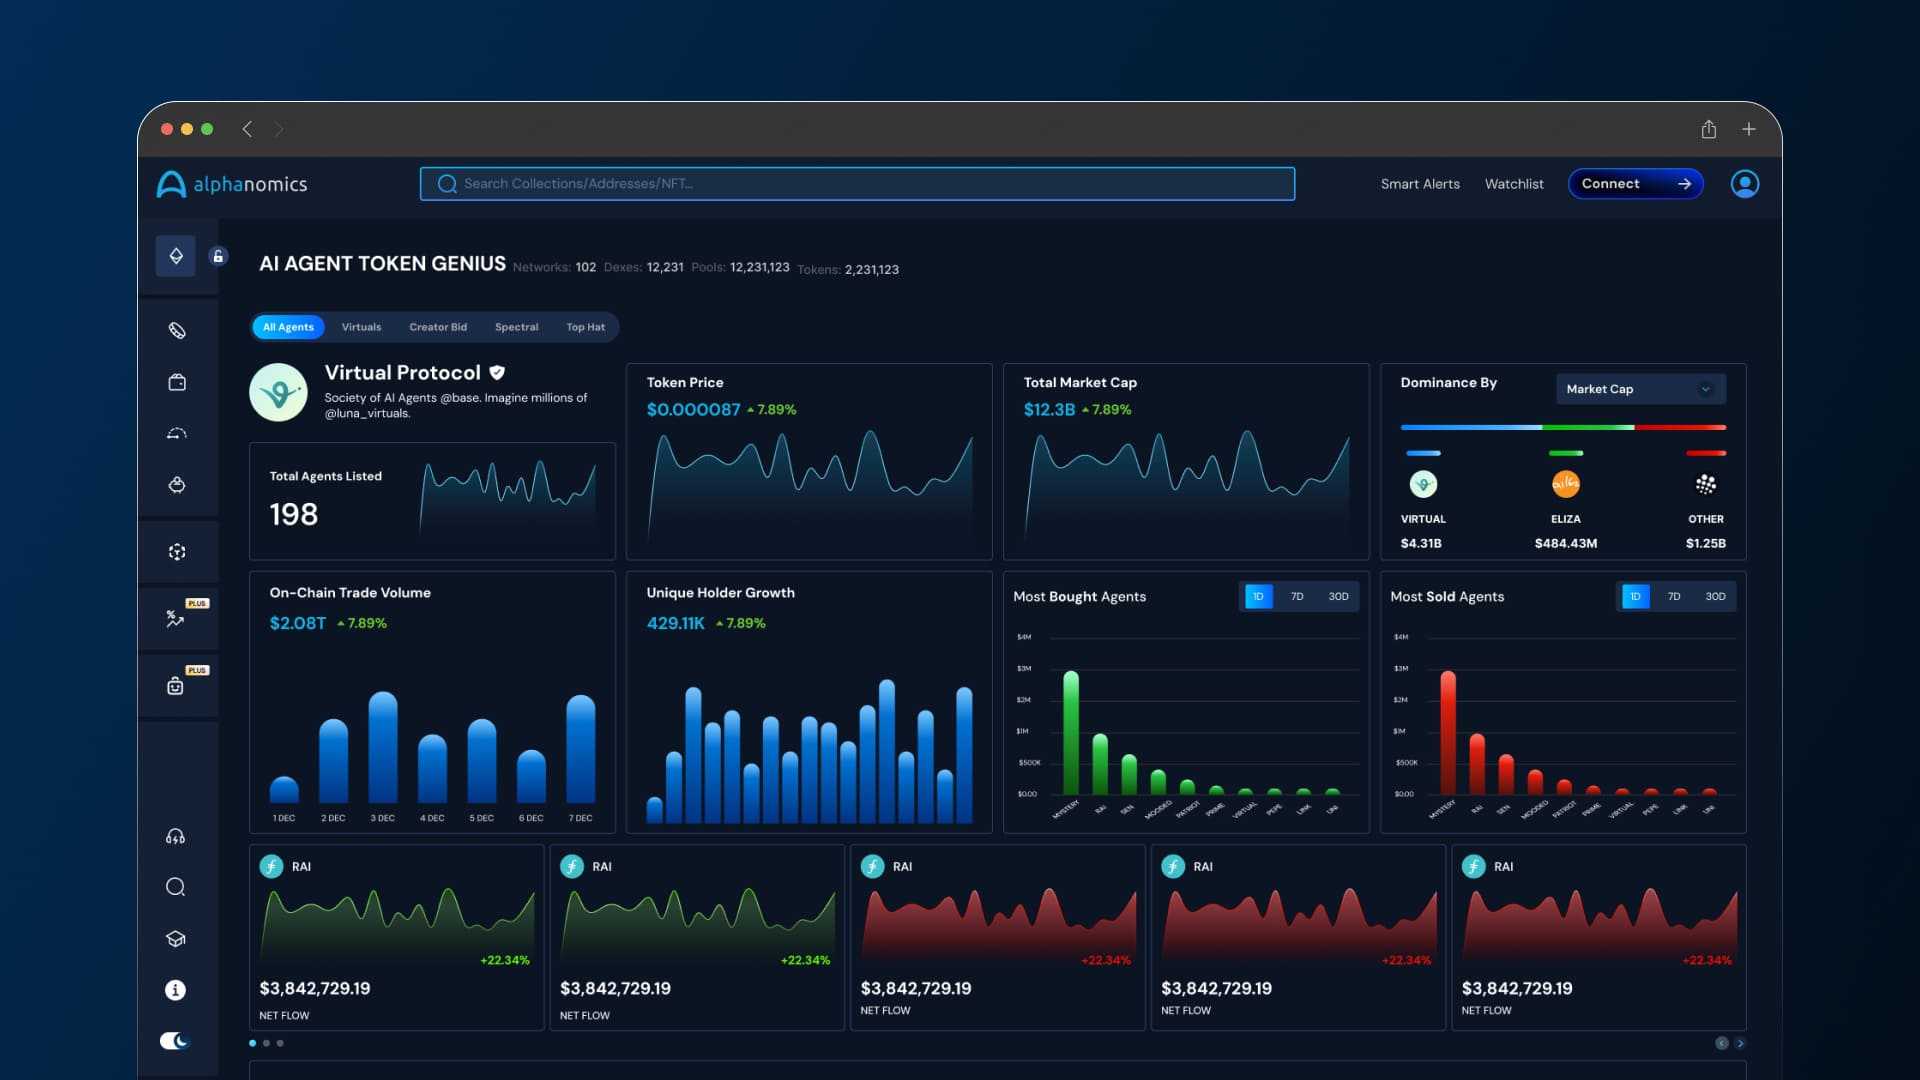Select the Virtuals tab

click(361, 327)
